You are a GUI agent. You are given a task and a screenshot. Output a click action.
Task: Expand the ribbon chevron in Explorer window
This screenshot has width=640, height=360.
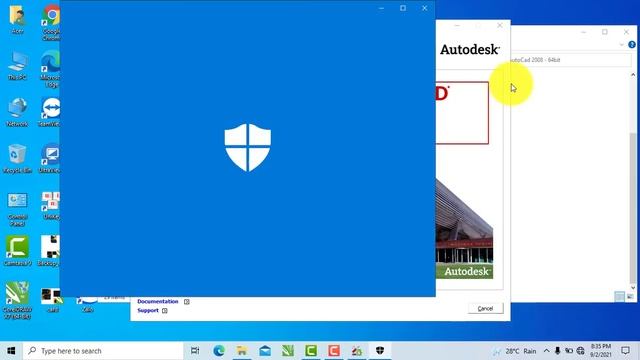pos(622,44)
